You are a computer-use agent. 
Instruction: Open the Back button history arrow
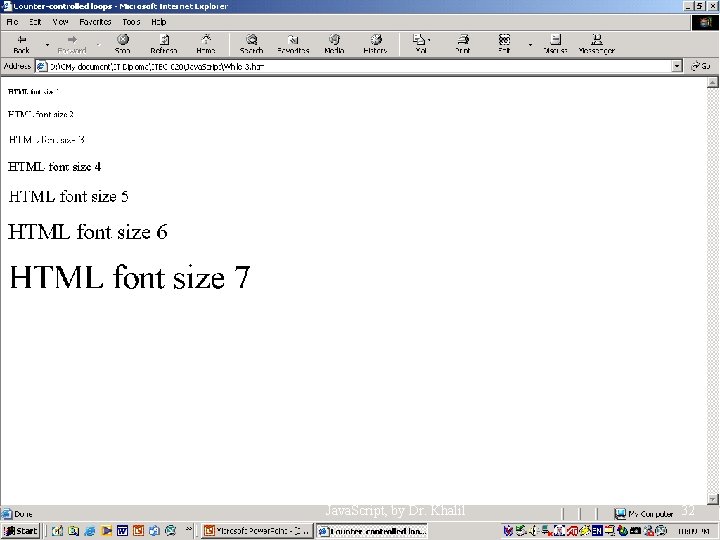point(47,45)
